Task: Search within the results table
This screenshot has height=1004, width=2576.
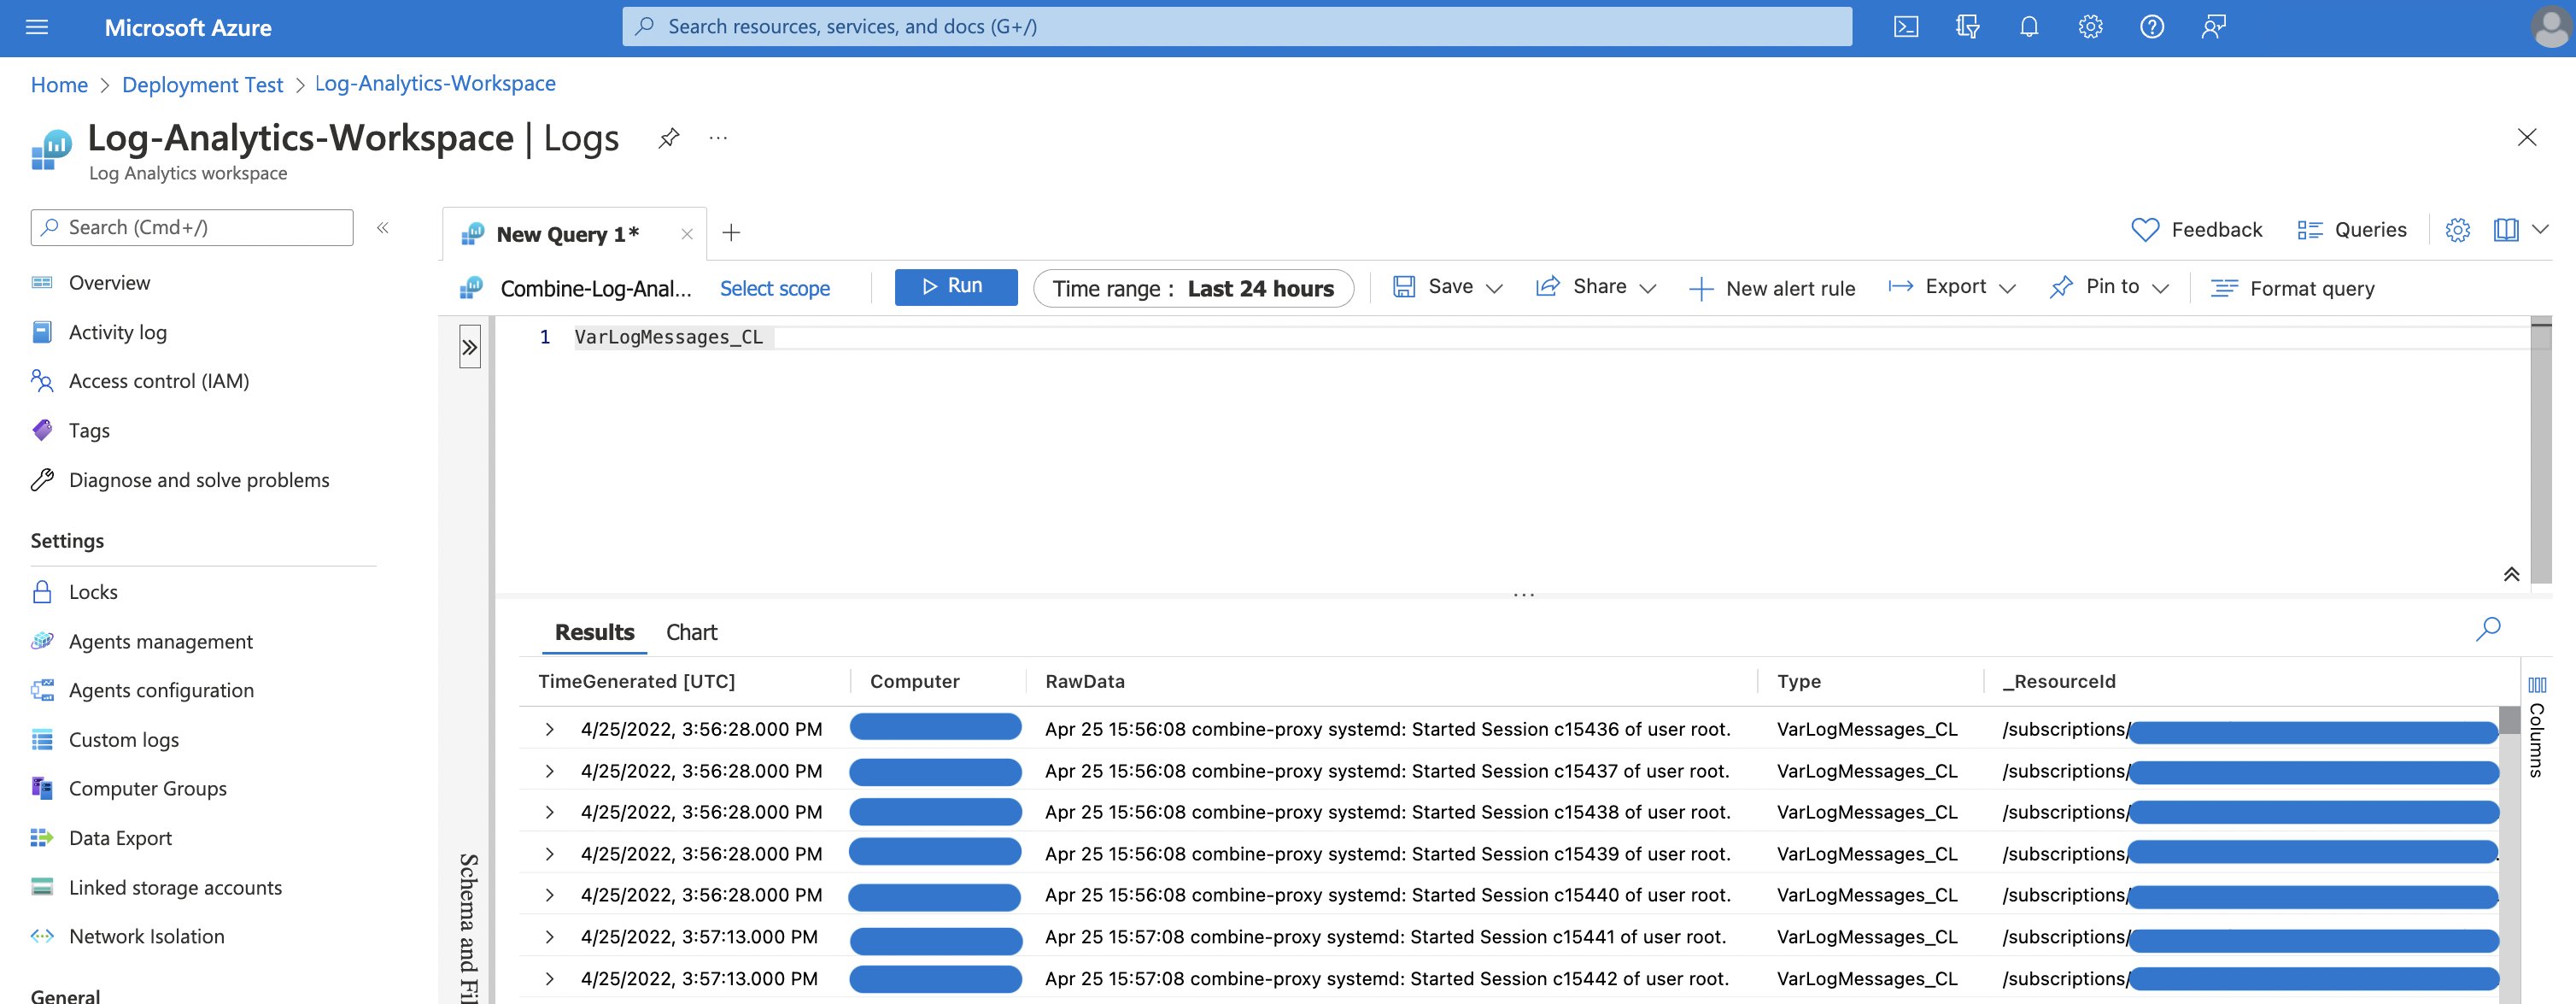Action: coord(2488,629)
